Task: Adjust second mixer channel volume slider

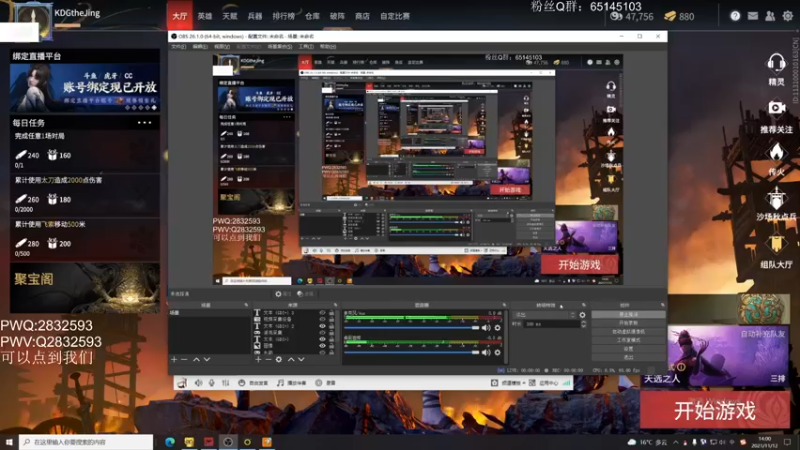Action: pyautogui.click(x=412, y=352)
